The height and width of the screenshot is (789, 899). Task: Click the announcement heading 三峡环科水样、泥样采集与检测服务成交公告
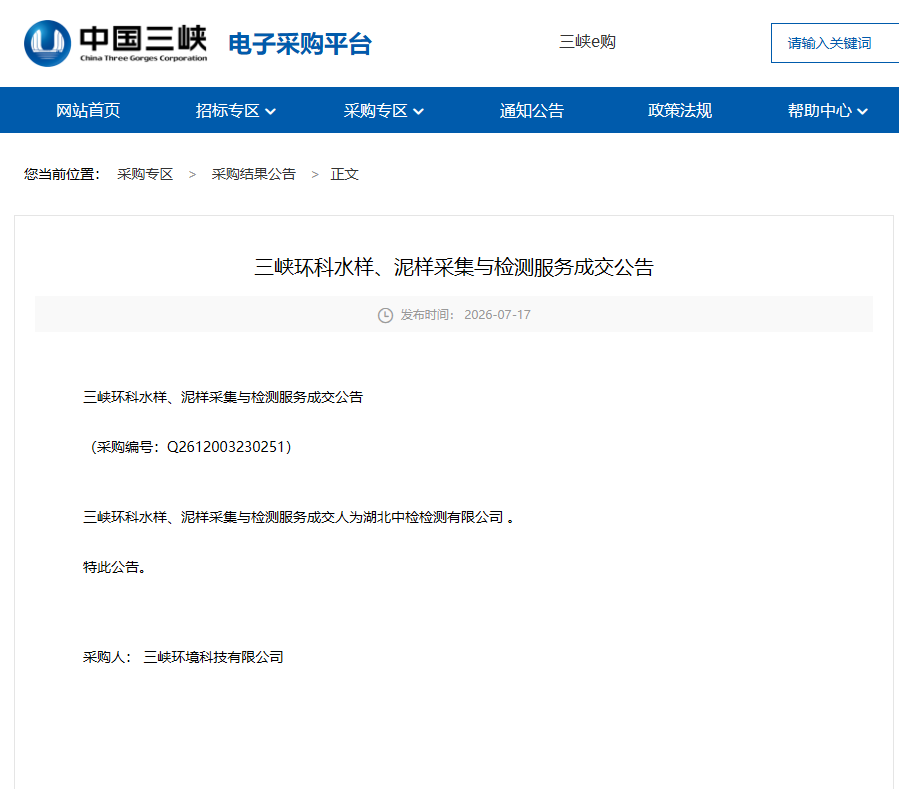click(x=454, y=267)
